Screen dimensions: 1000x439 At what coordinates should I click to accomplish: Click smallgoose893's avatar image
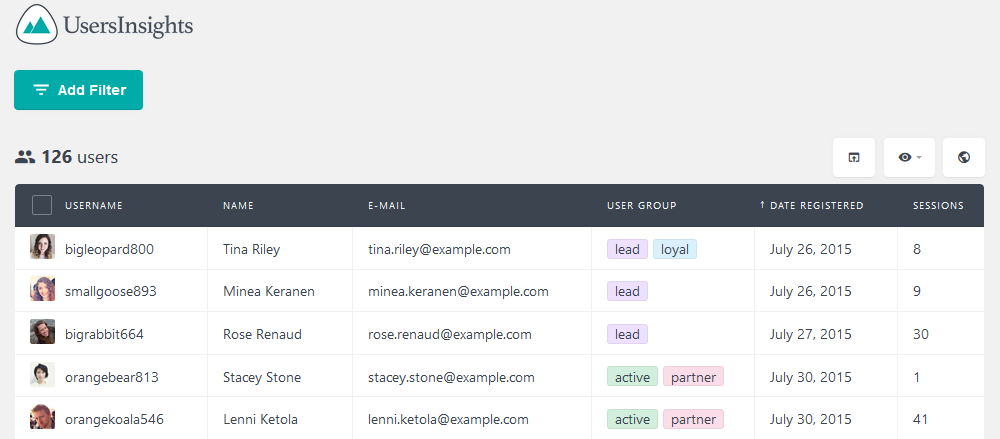pos(42,289)
